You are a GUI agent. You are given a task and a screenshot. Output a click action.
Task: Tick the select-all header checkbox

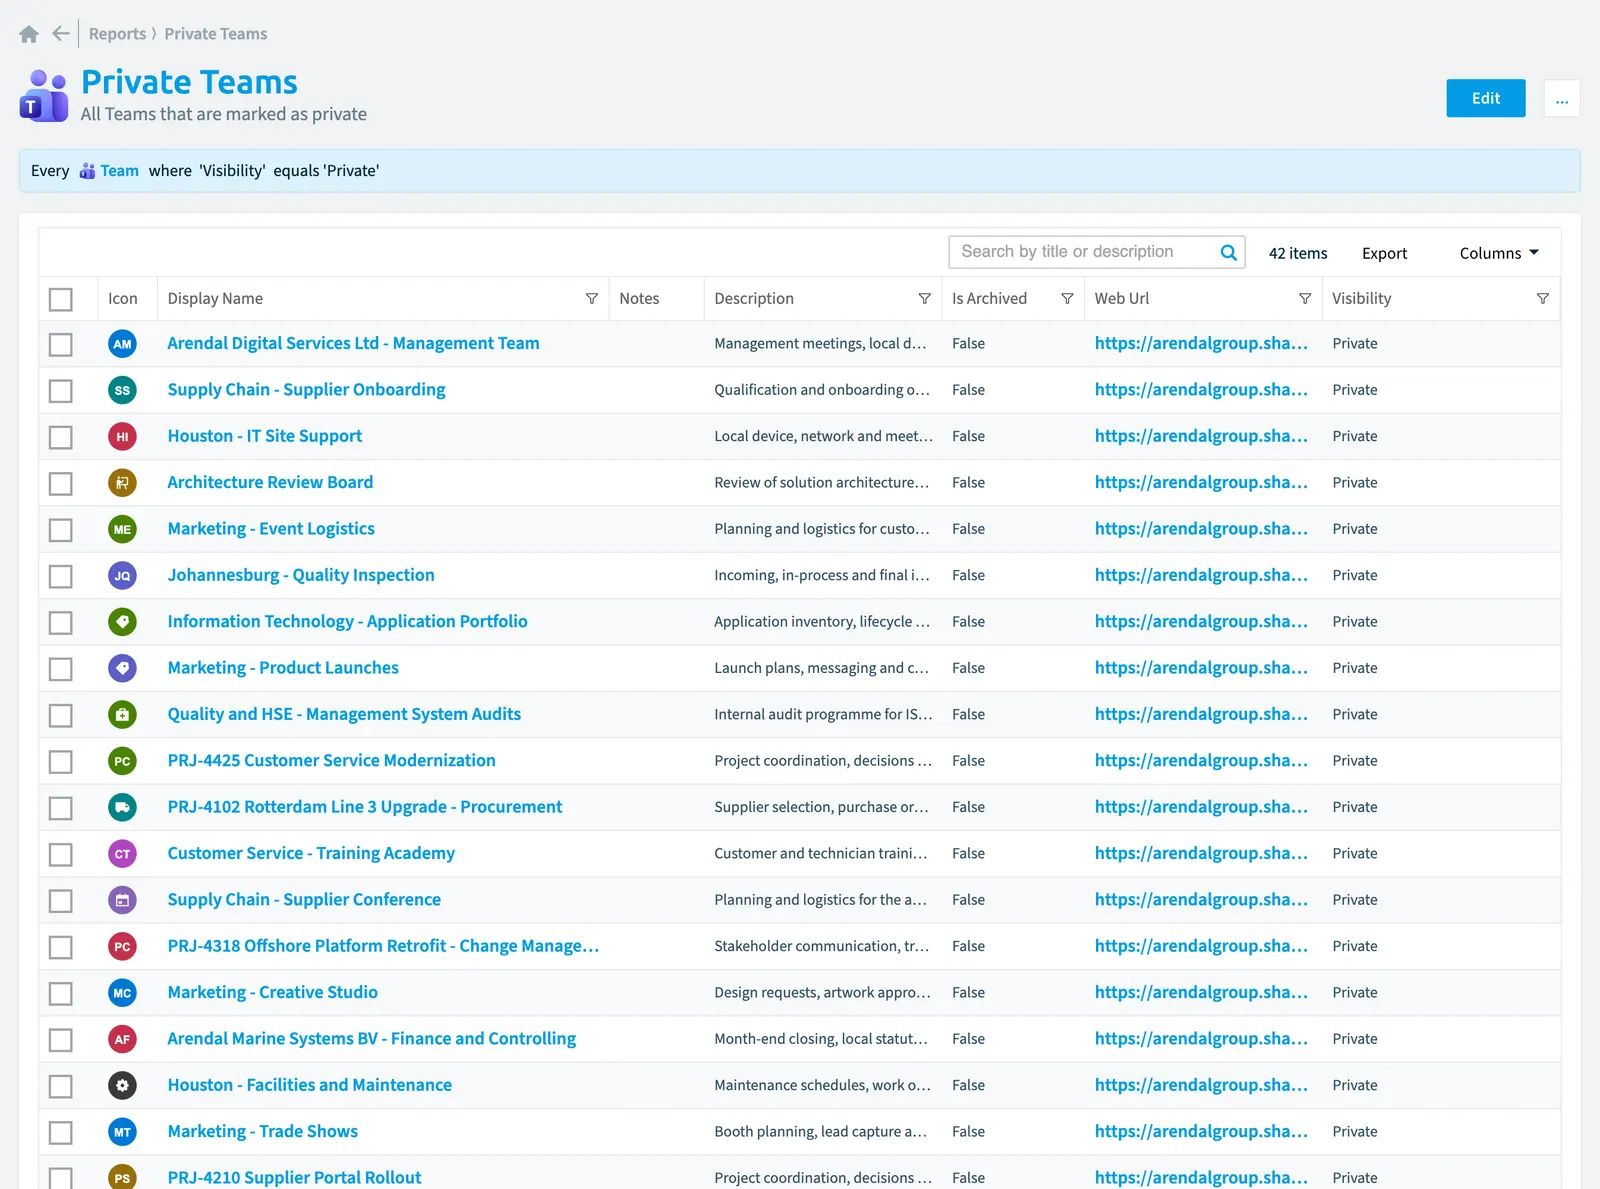pos(61,299)
